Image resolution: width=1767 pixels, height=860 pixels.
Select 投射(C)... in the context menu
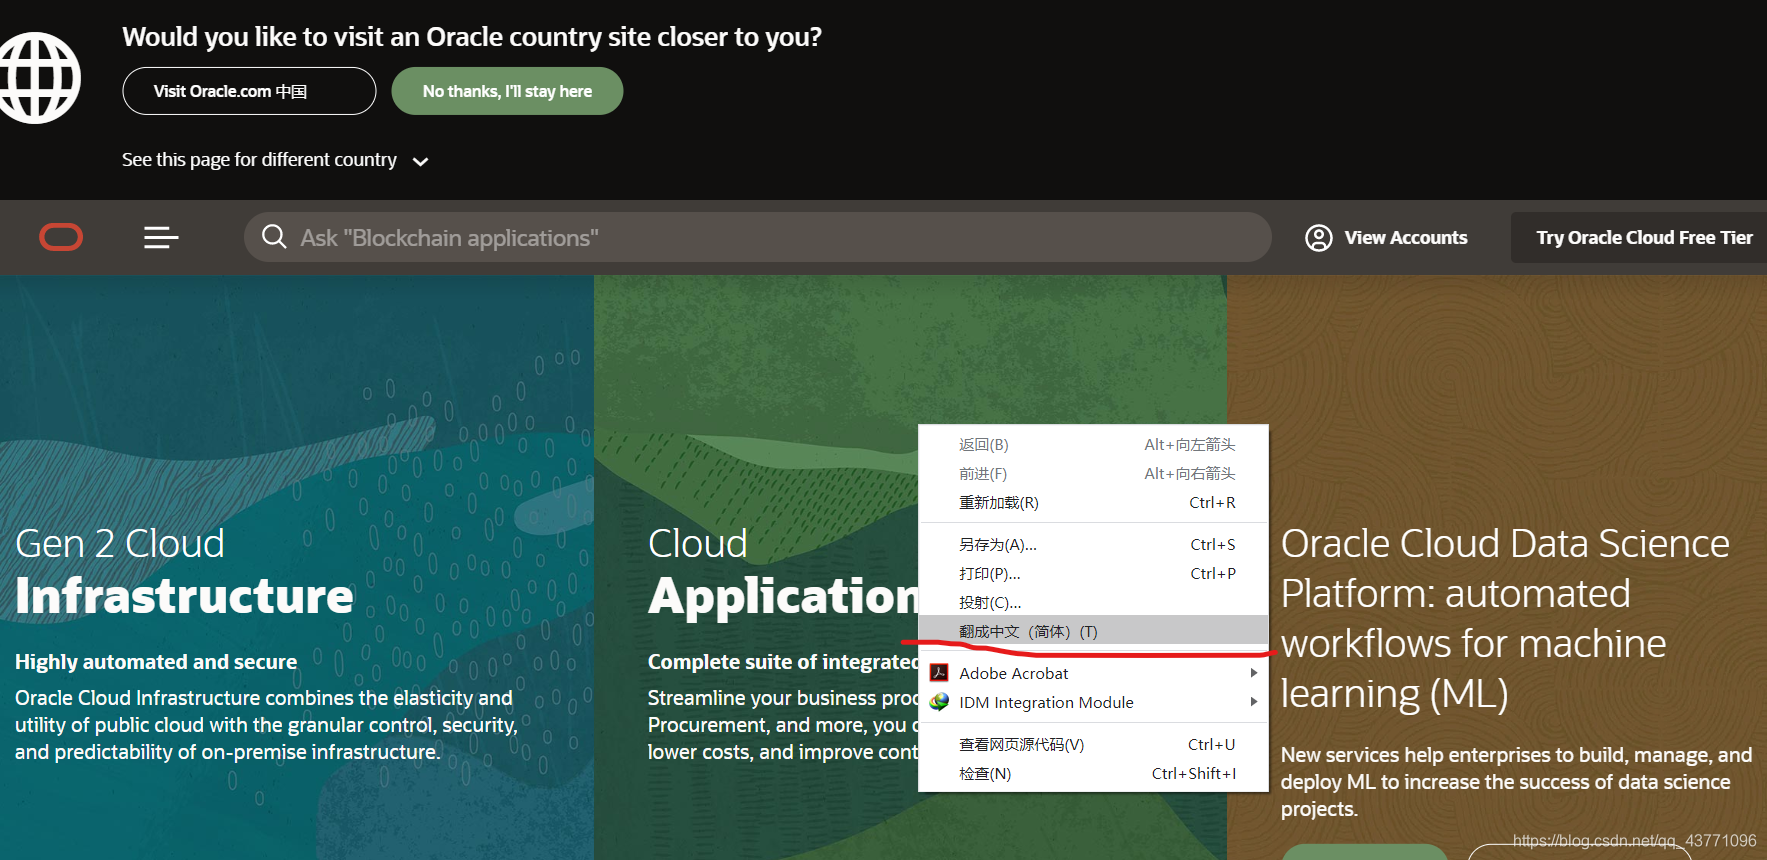click(x=1093, y=602)
